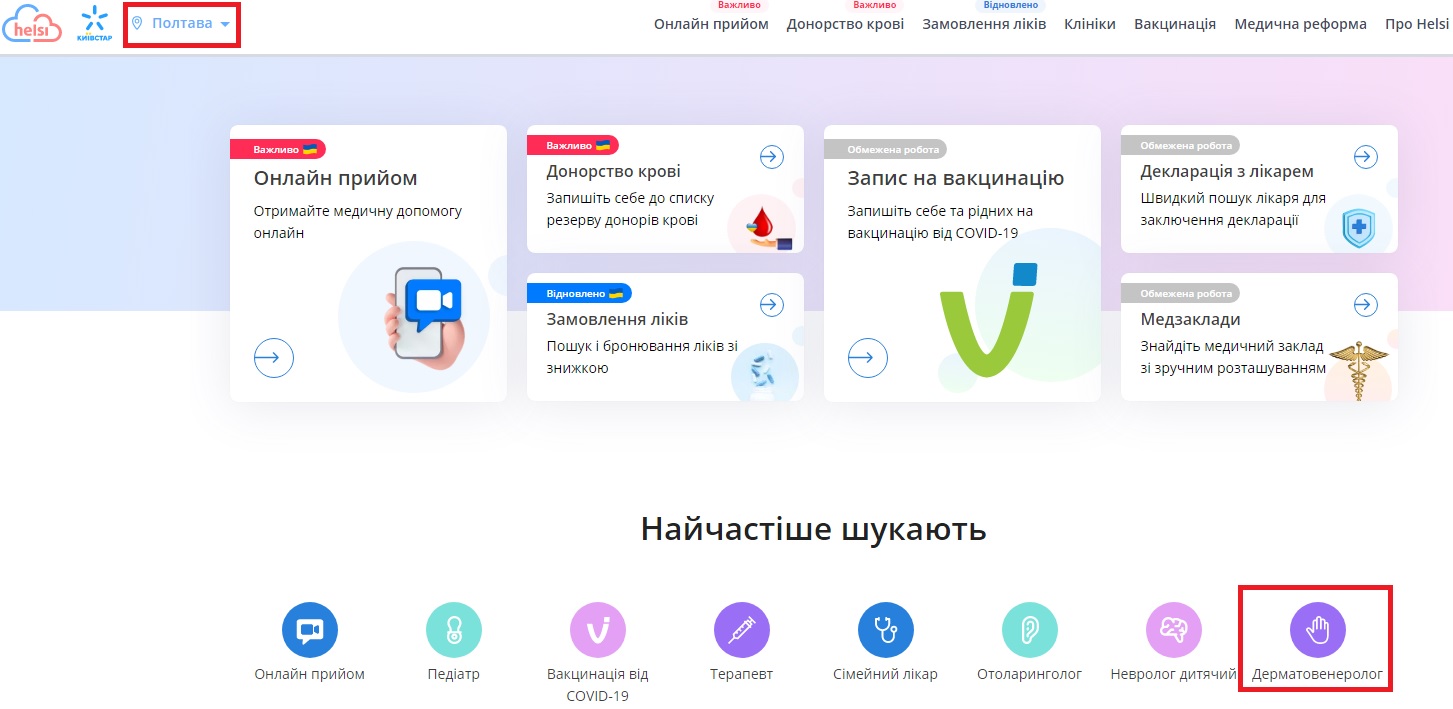The height and width of the screenshot is (709, 1453).
Task: Open the Полтава city dropdown
Action: pyautogui.click(x=181, y=23)
